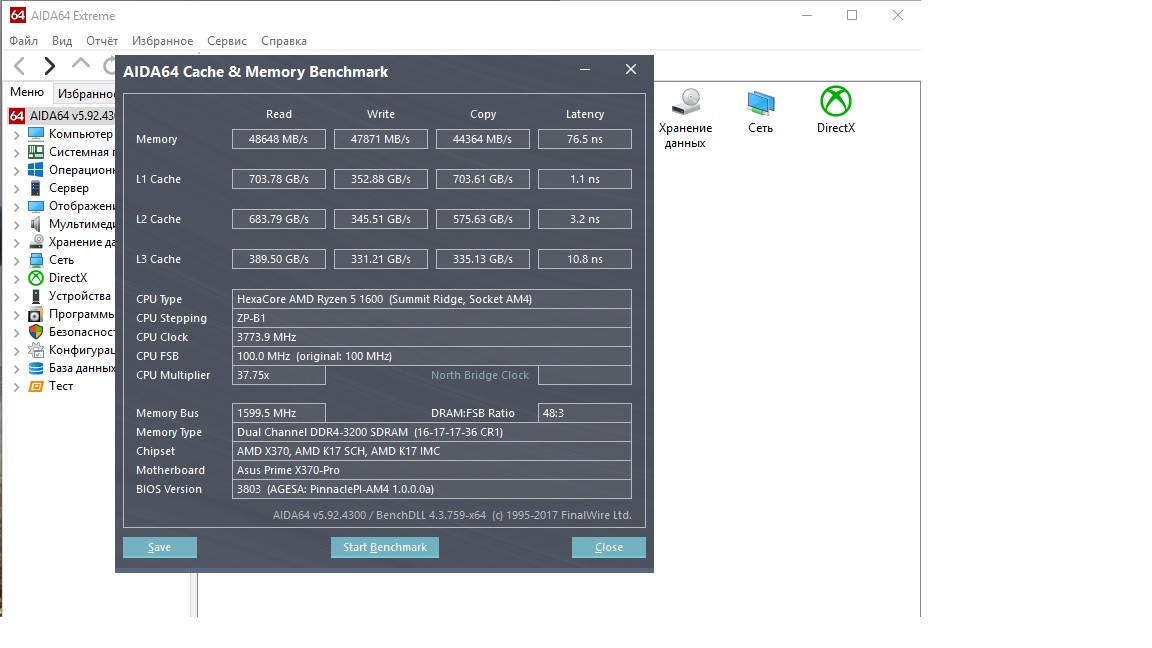
Task: Click the Программы software icon in tree
Action: click(x=35, y=314)
